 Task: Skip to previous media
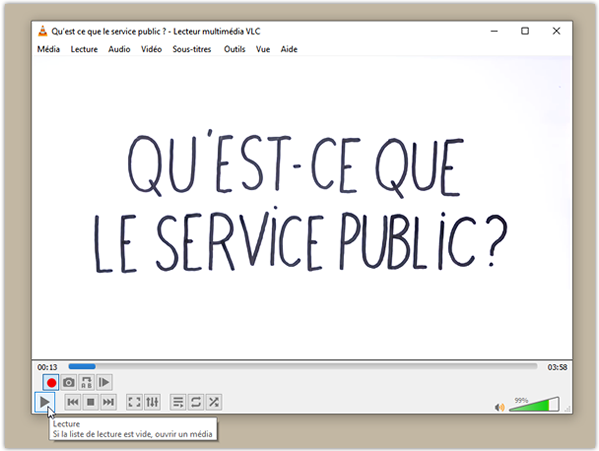(73, 402)
